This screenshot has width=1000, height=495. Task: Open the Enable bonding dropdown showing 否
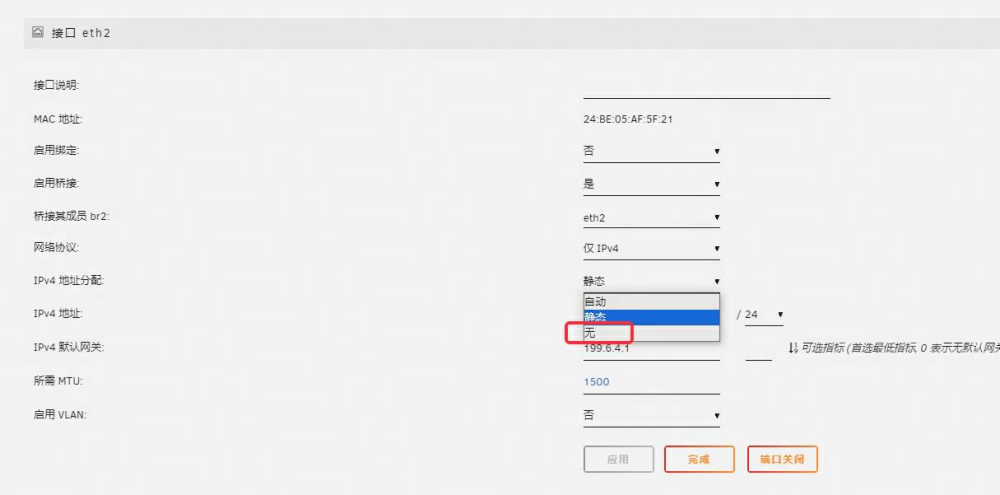tap(651, 151)
